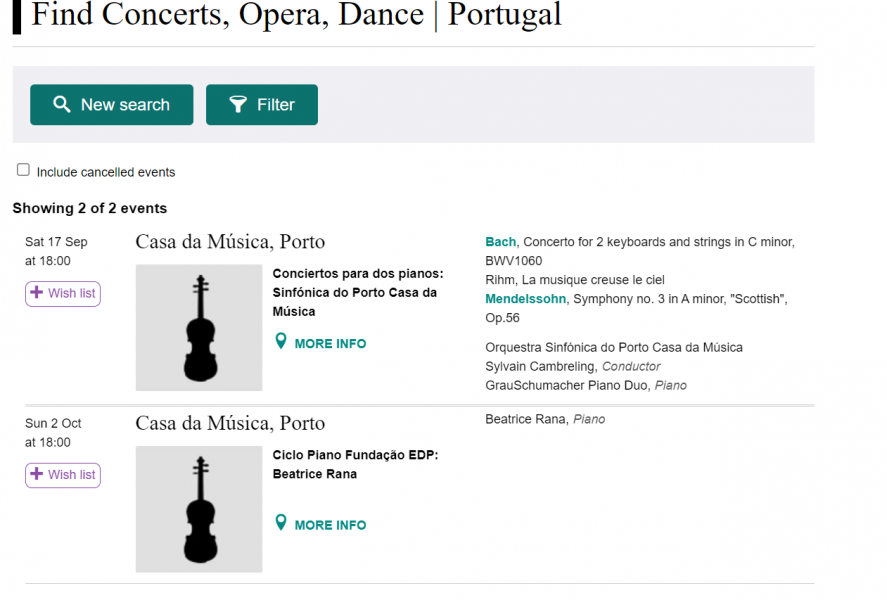
Task: Open the Mendelssohn composer link
Action: (x=526, y=299)
